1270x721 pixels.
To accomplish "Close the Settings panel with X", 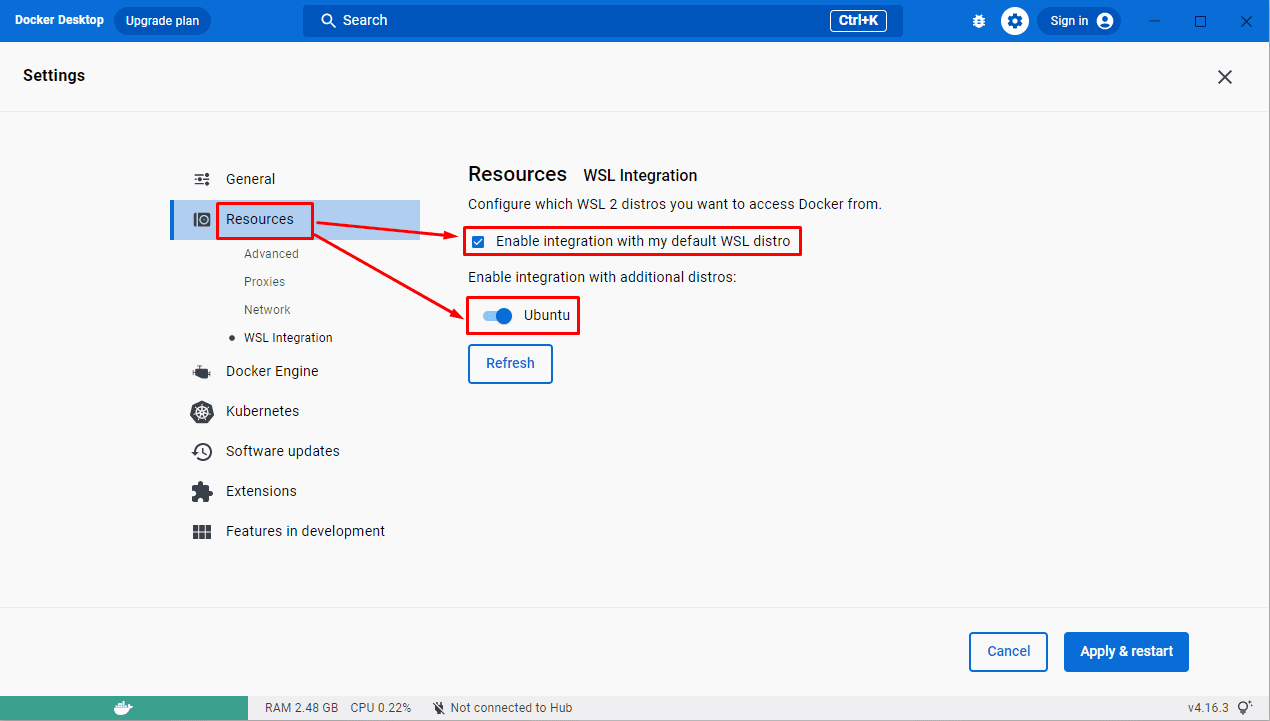I will point(1225,77).
